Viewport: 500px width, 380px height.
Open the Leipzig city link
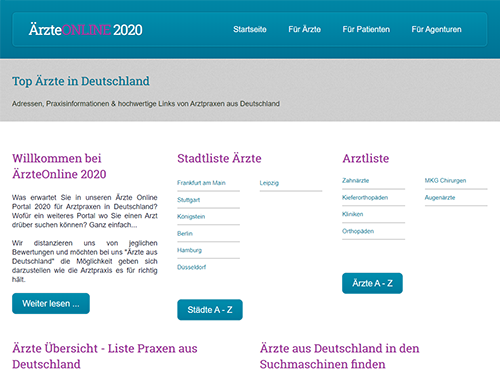click(x=269, y=183)
